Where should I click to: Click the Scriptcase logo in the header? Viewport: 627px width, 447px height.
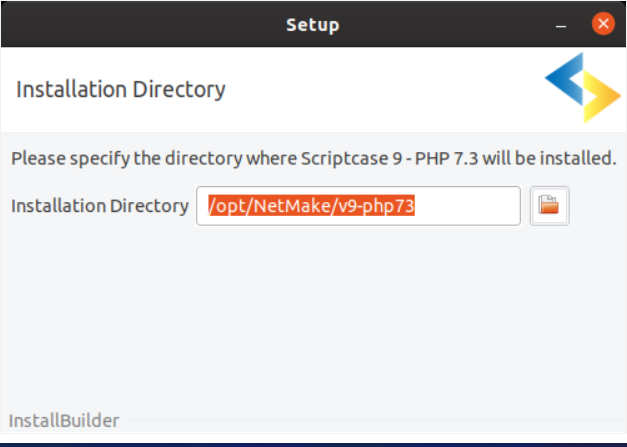583,88
